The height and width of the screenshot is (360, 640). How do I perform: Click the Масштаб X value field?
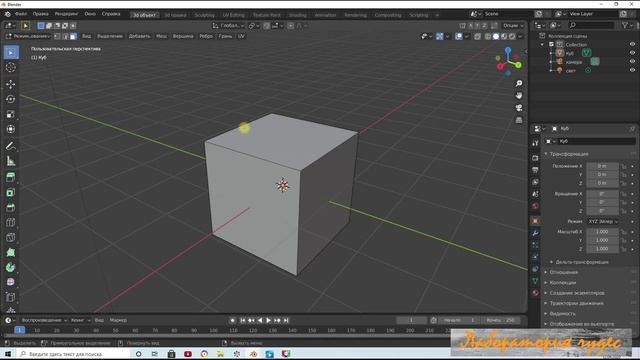[x=602, y=232]
